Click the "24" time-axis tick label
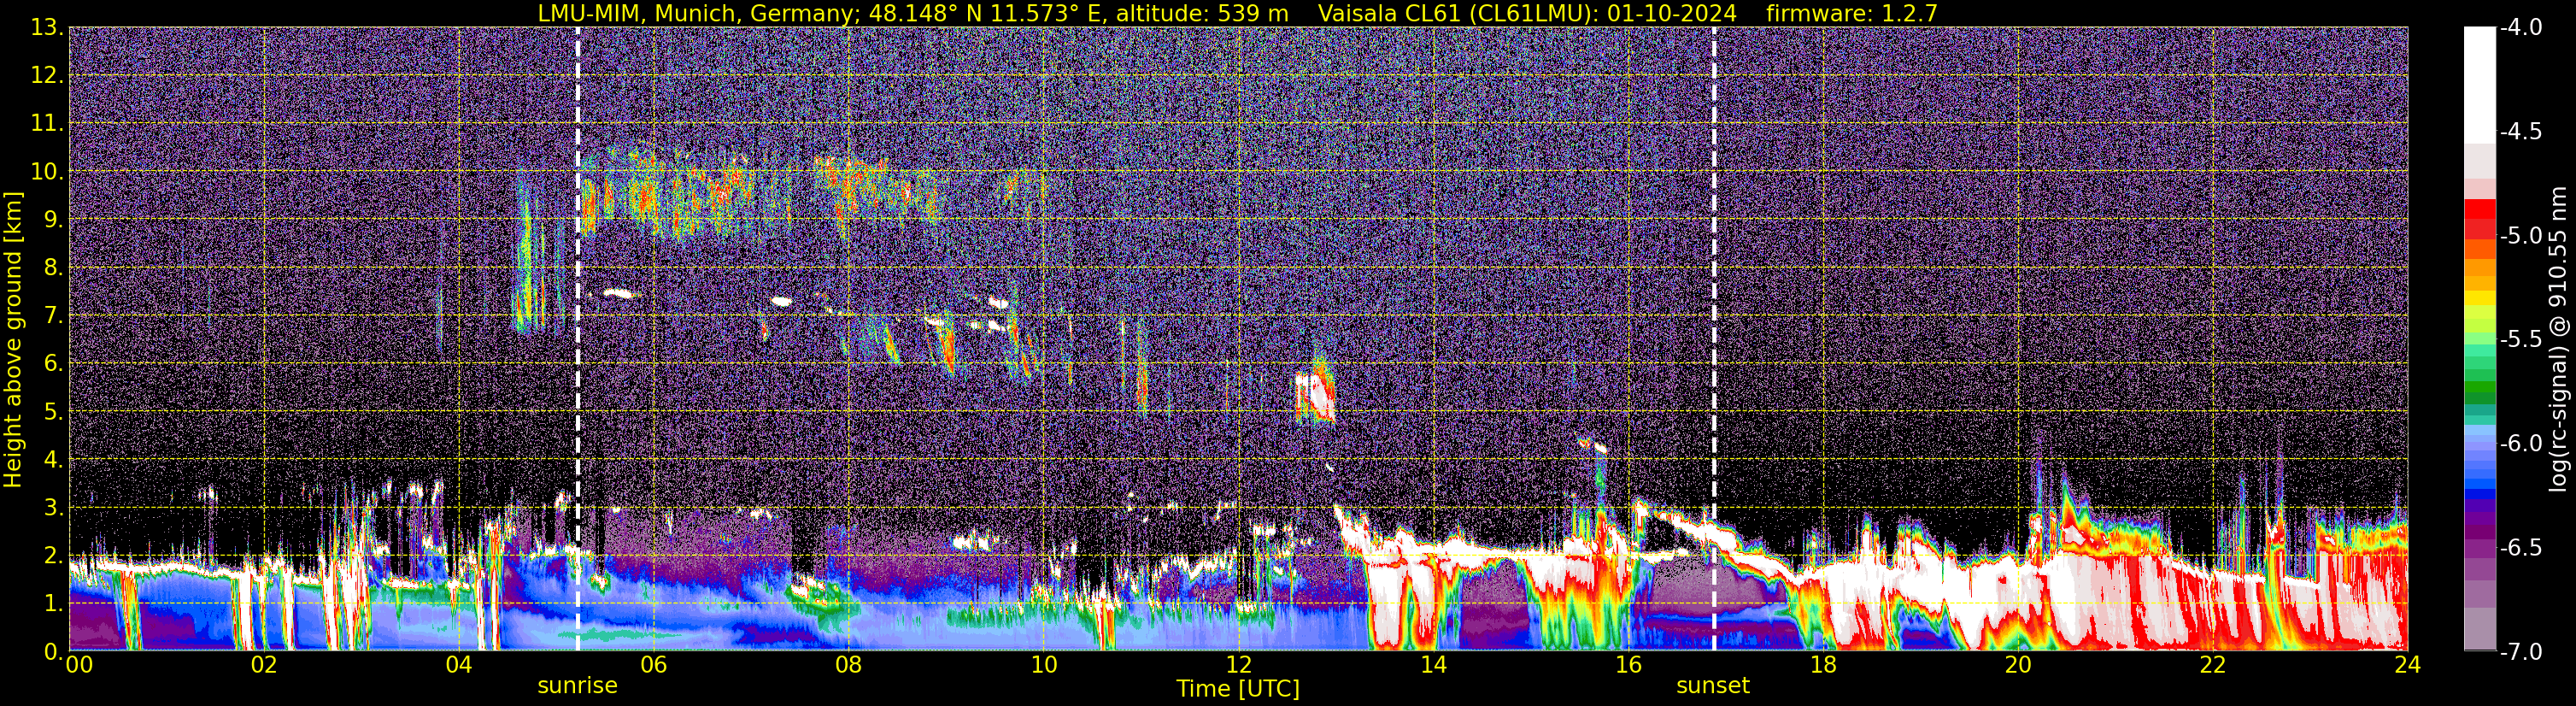This screenshot has height=706, width=2576. point(2407,665)
